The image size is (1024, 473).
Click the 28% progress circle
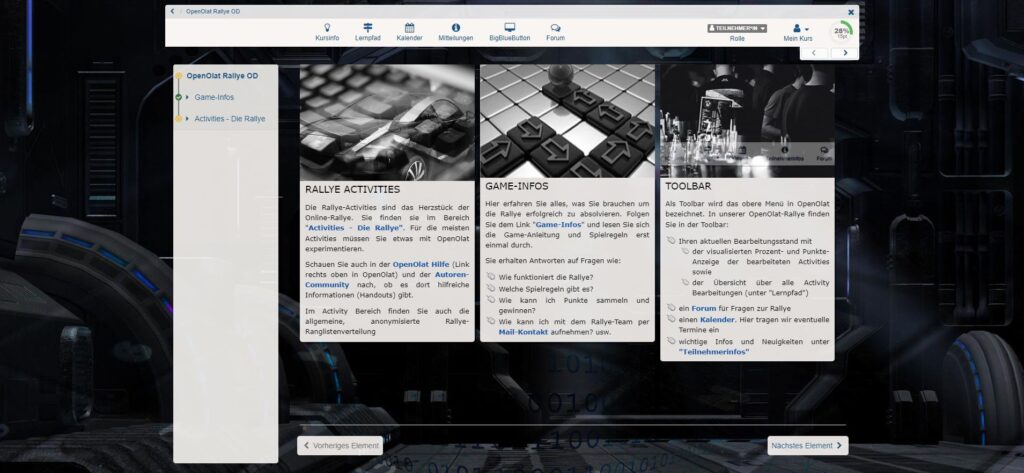point(842,31)
